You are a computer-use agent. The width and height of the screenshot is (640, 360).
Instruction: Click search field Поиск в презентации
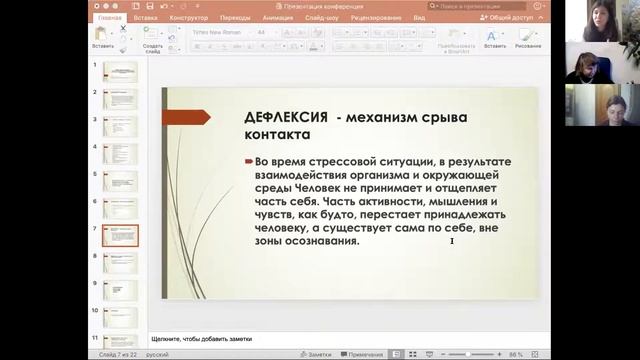(477, 6)
